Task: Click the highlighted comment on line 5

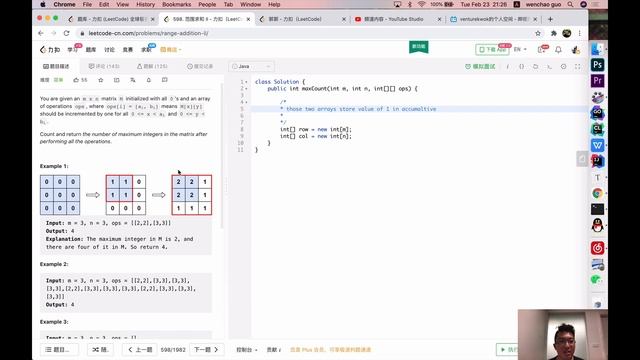Action: (x=358, y=109)
